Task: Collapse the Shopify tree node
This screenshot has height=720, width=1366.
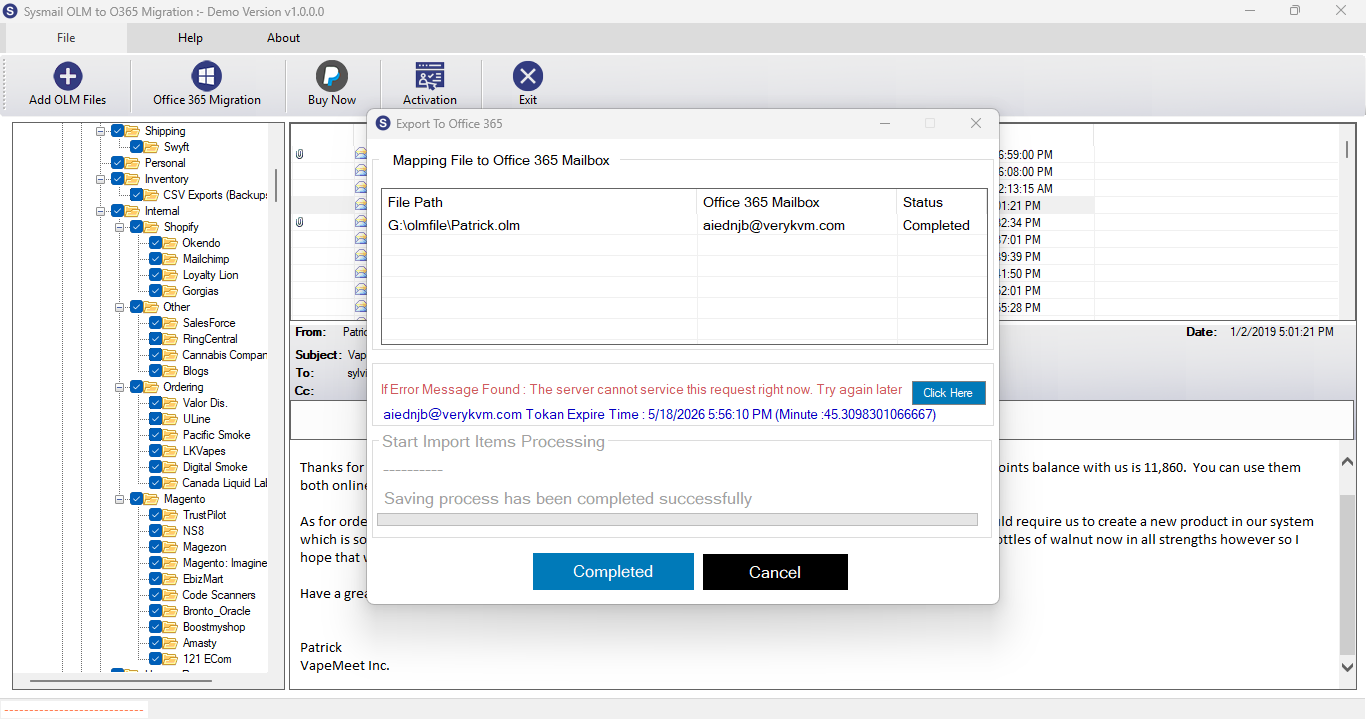Action: point(119,227)
